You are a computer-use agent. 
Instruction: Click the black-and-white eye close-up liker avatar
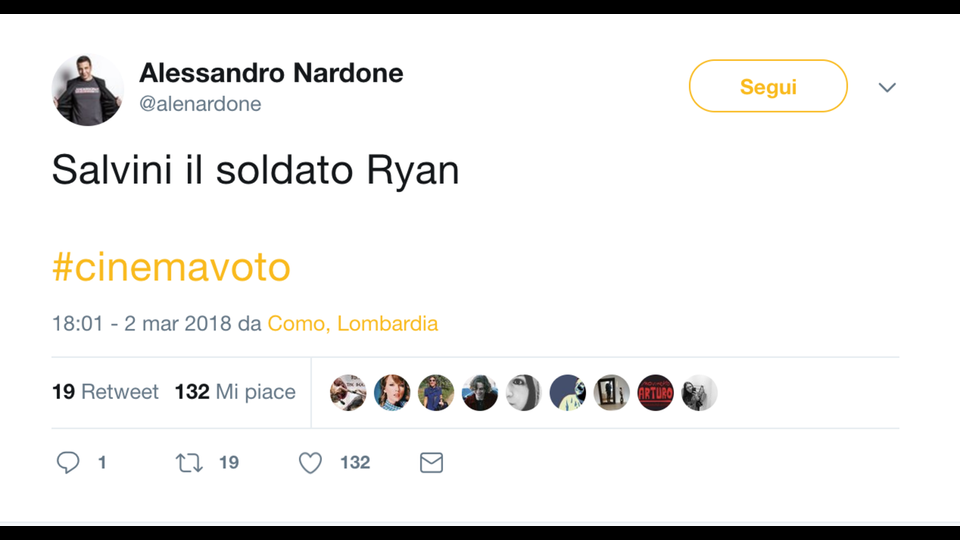(x=524, y=393)
